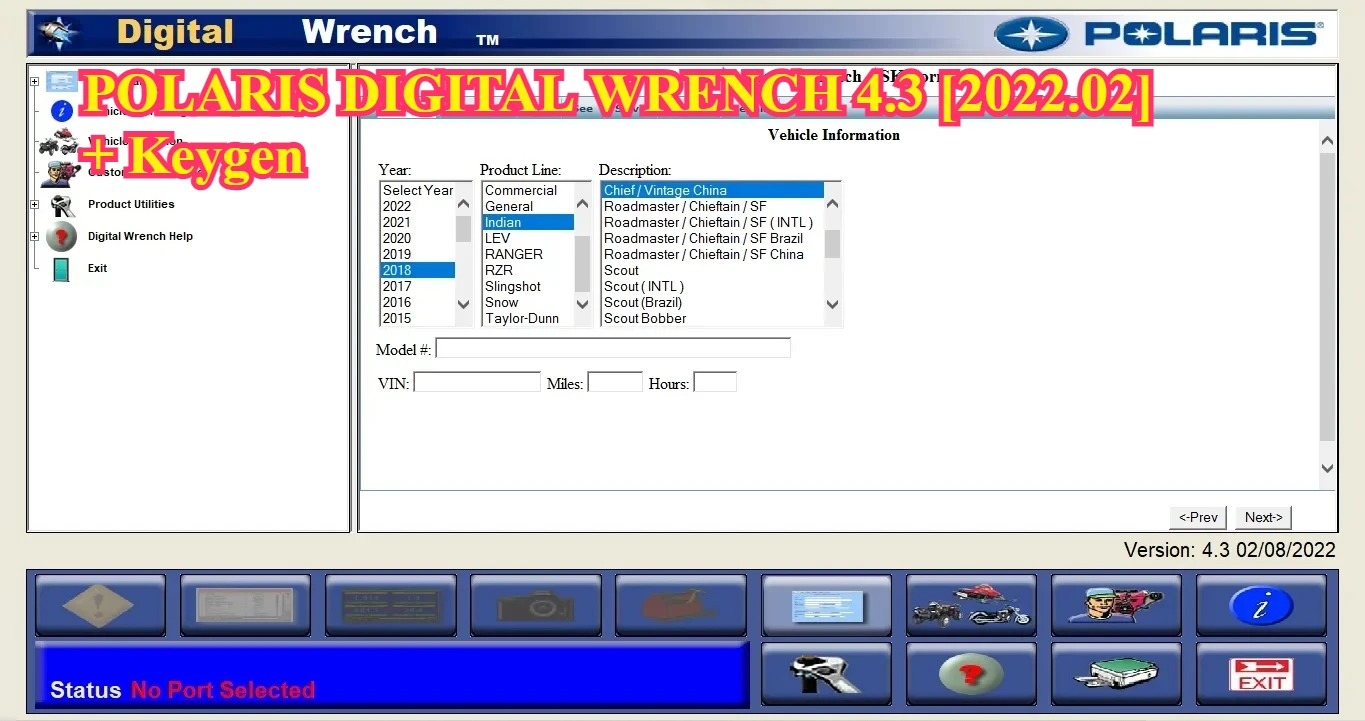Click the teal door icon beside Exit

click(x=61, y=269)
